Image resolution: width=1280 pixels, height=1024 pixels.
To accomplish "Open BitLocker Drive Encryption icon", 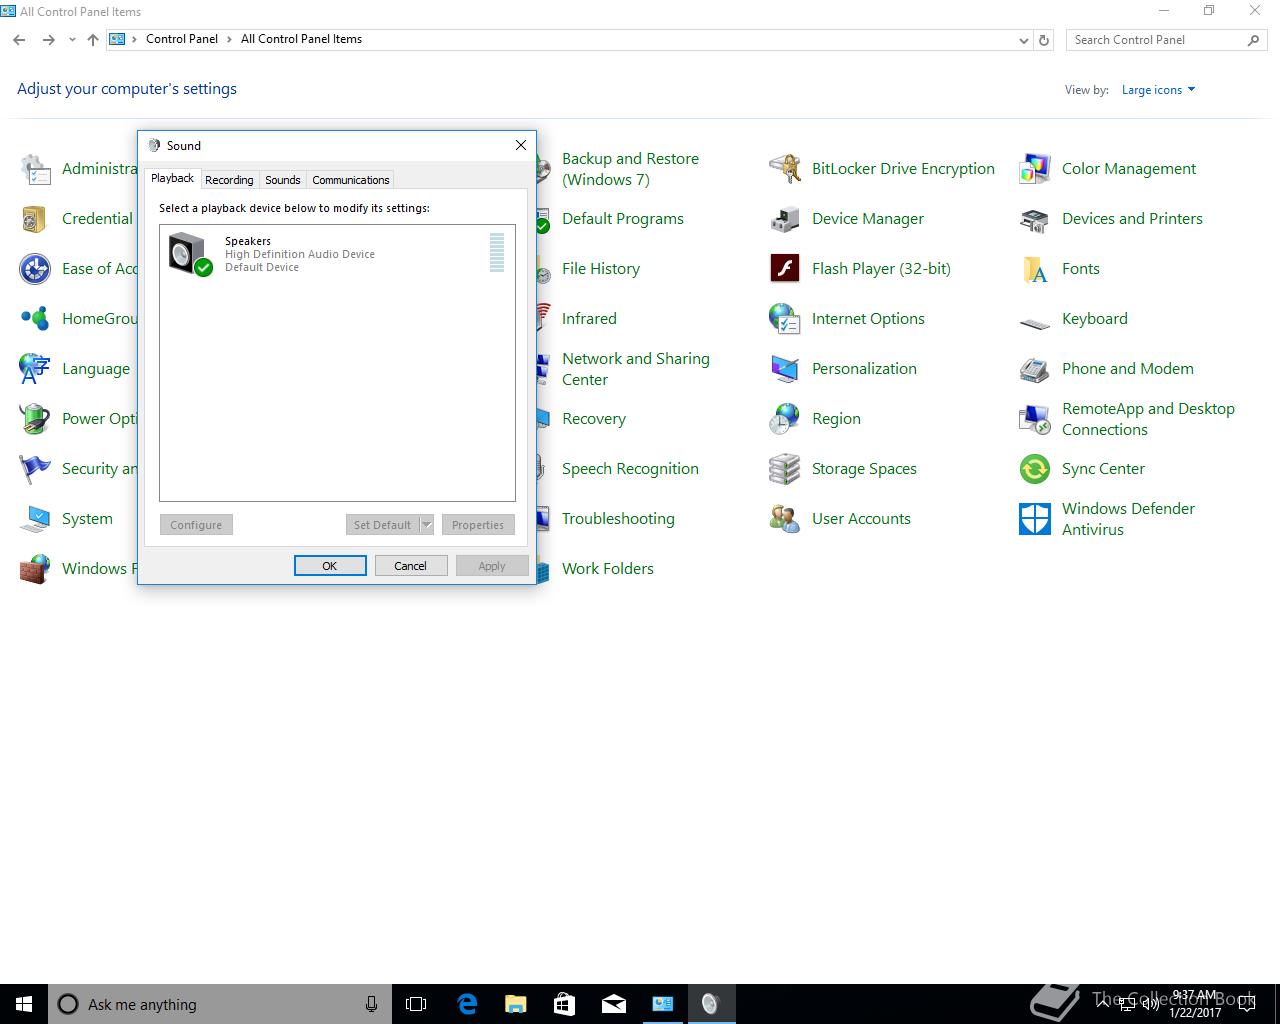I will point(785,169).
